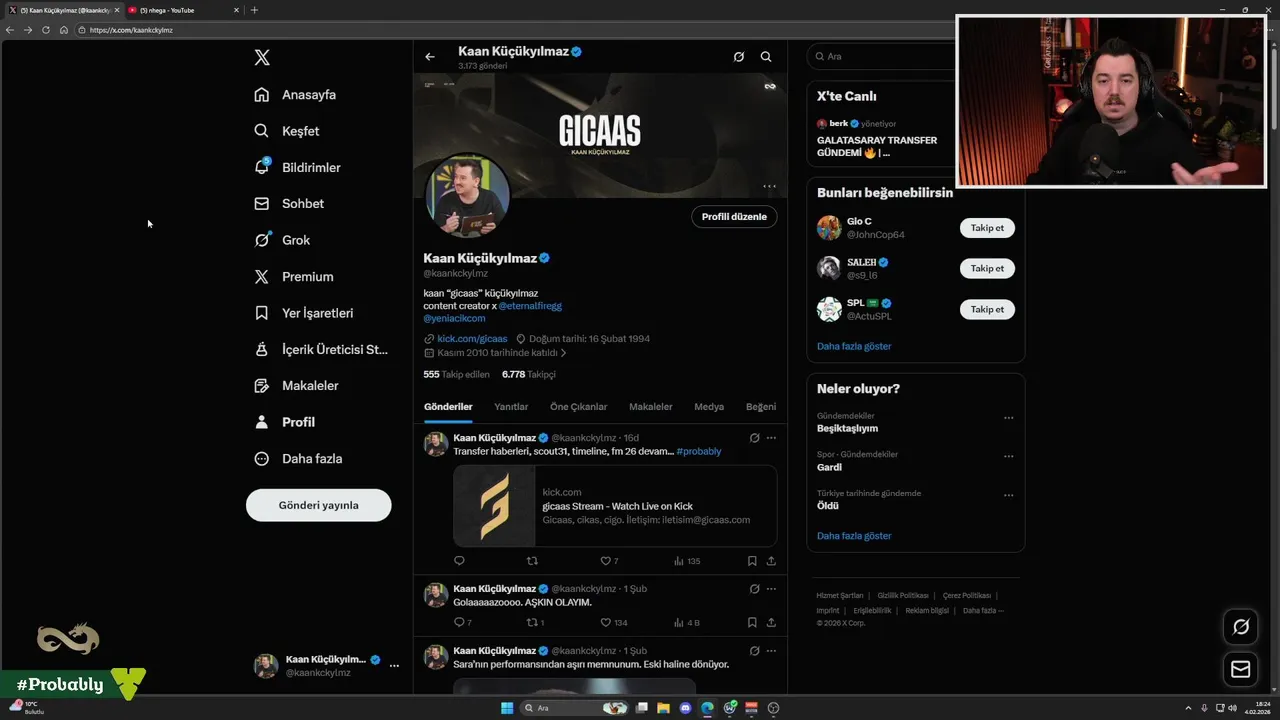
Task: Switch to Yanıtlar tab
Action: click(511, 407)
